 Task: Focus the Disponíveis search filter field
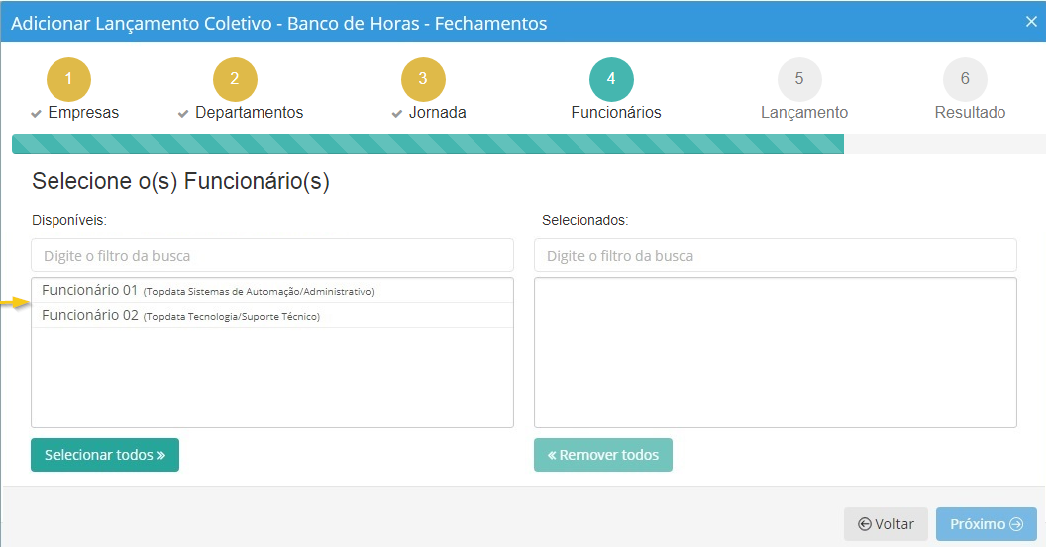tap(272, 255)
